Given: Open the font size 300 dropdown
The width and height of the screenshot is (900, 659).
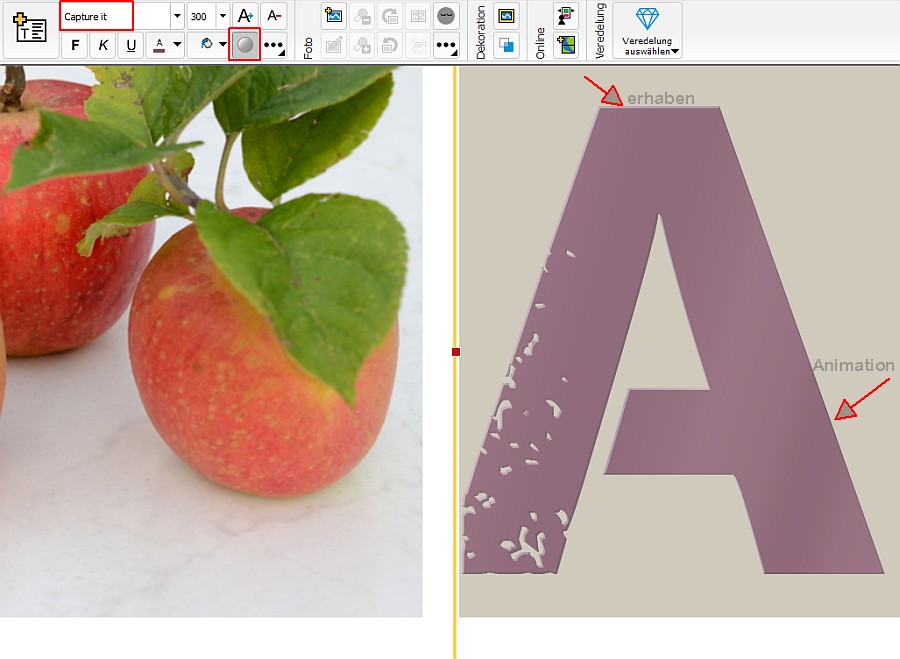Looking at the screenshot, I should click(x=223, y=16).
